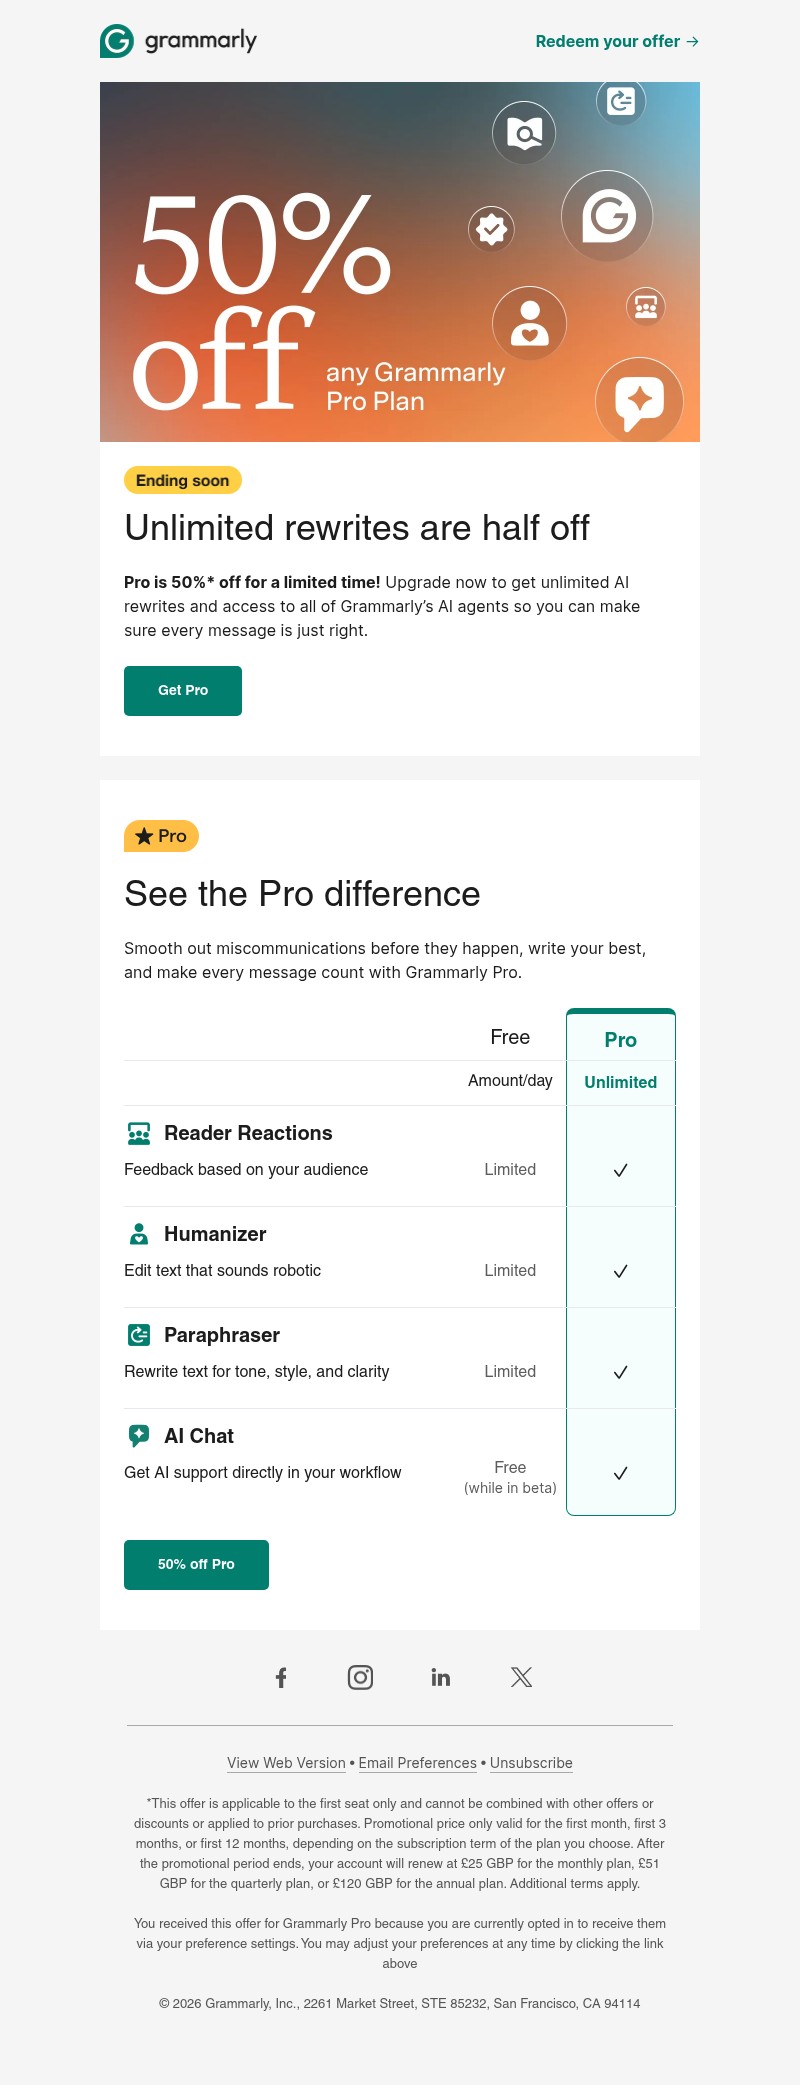Screen dimensions: 800x2085
Task: Click the Ending soon badge
Action: (x=182, y=480)
